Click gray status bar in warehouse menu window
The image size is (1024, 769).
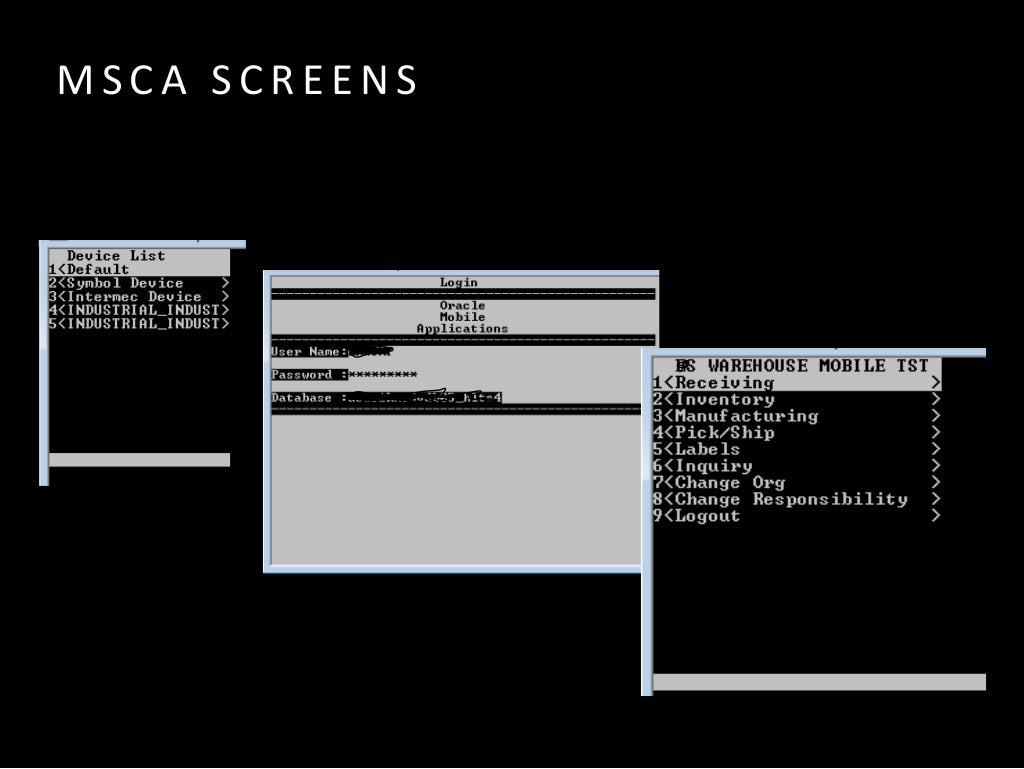pos(819,682)
